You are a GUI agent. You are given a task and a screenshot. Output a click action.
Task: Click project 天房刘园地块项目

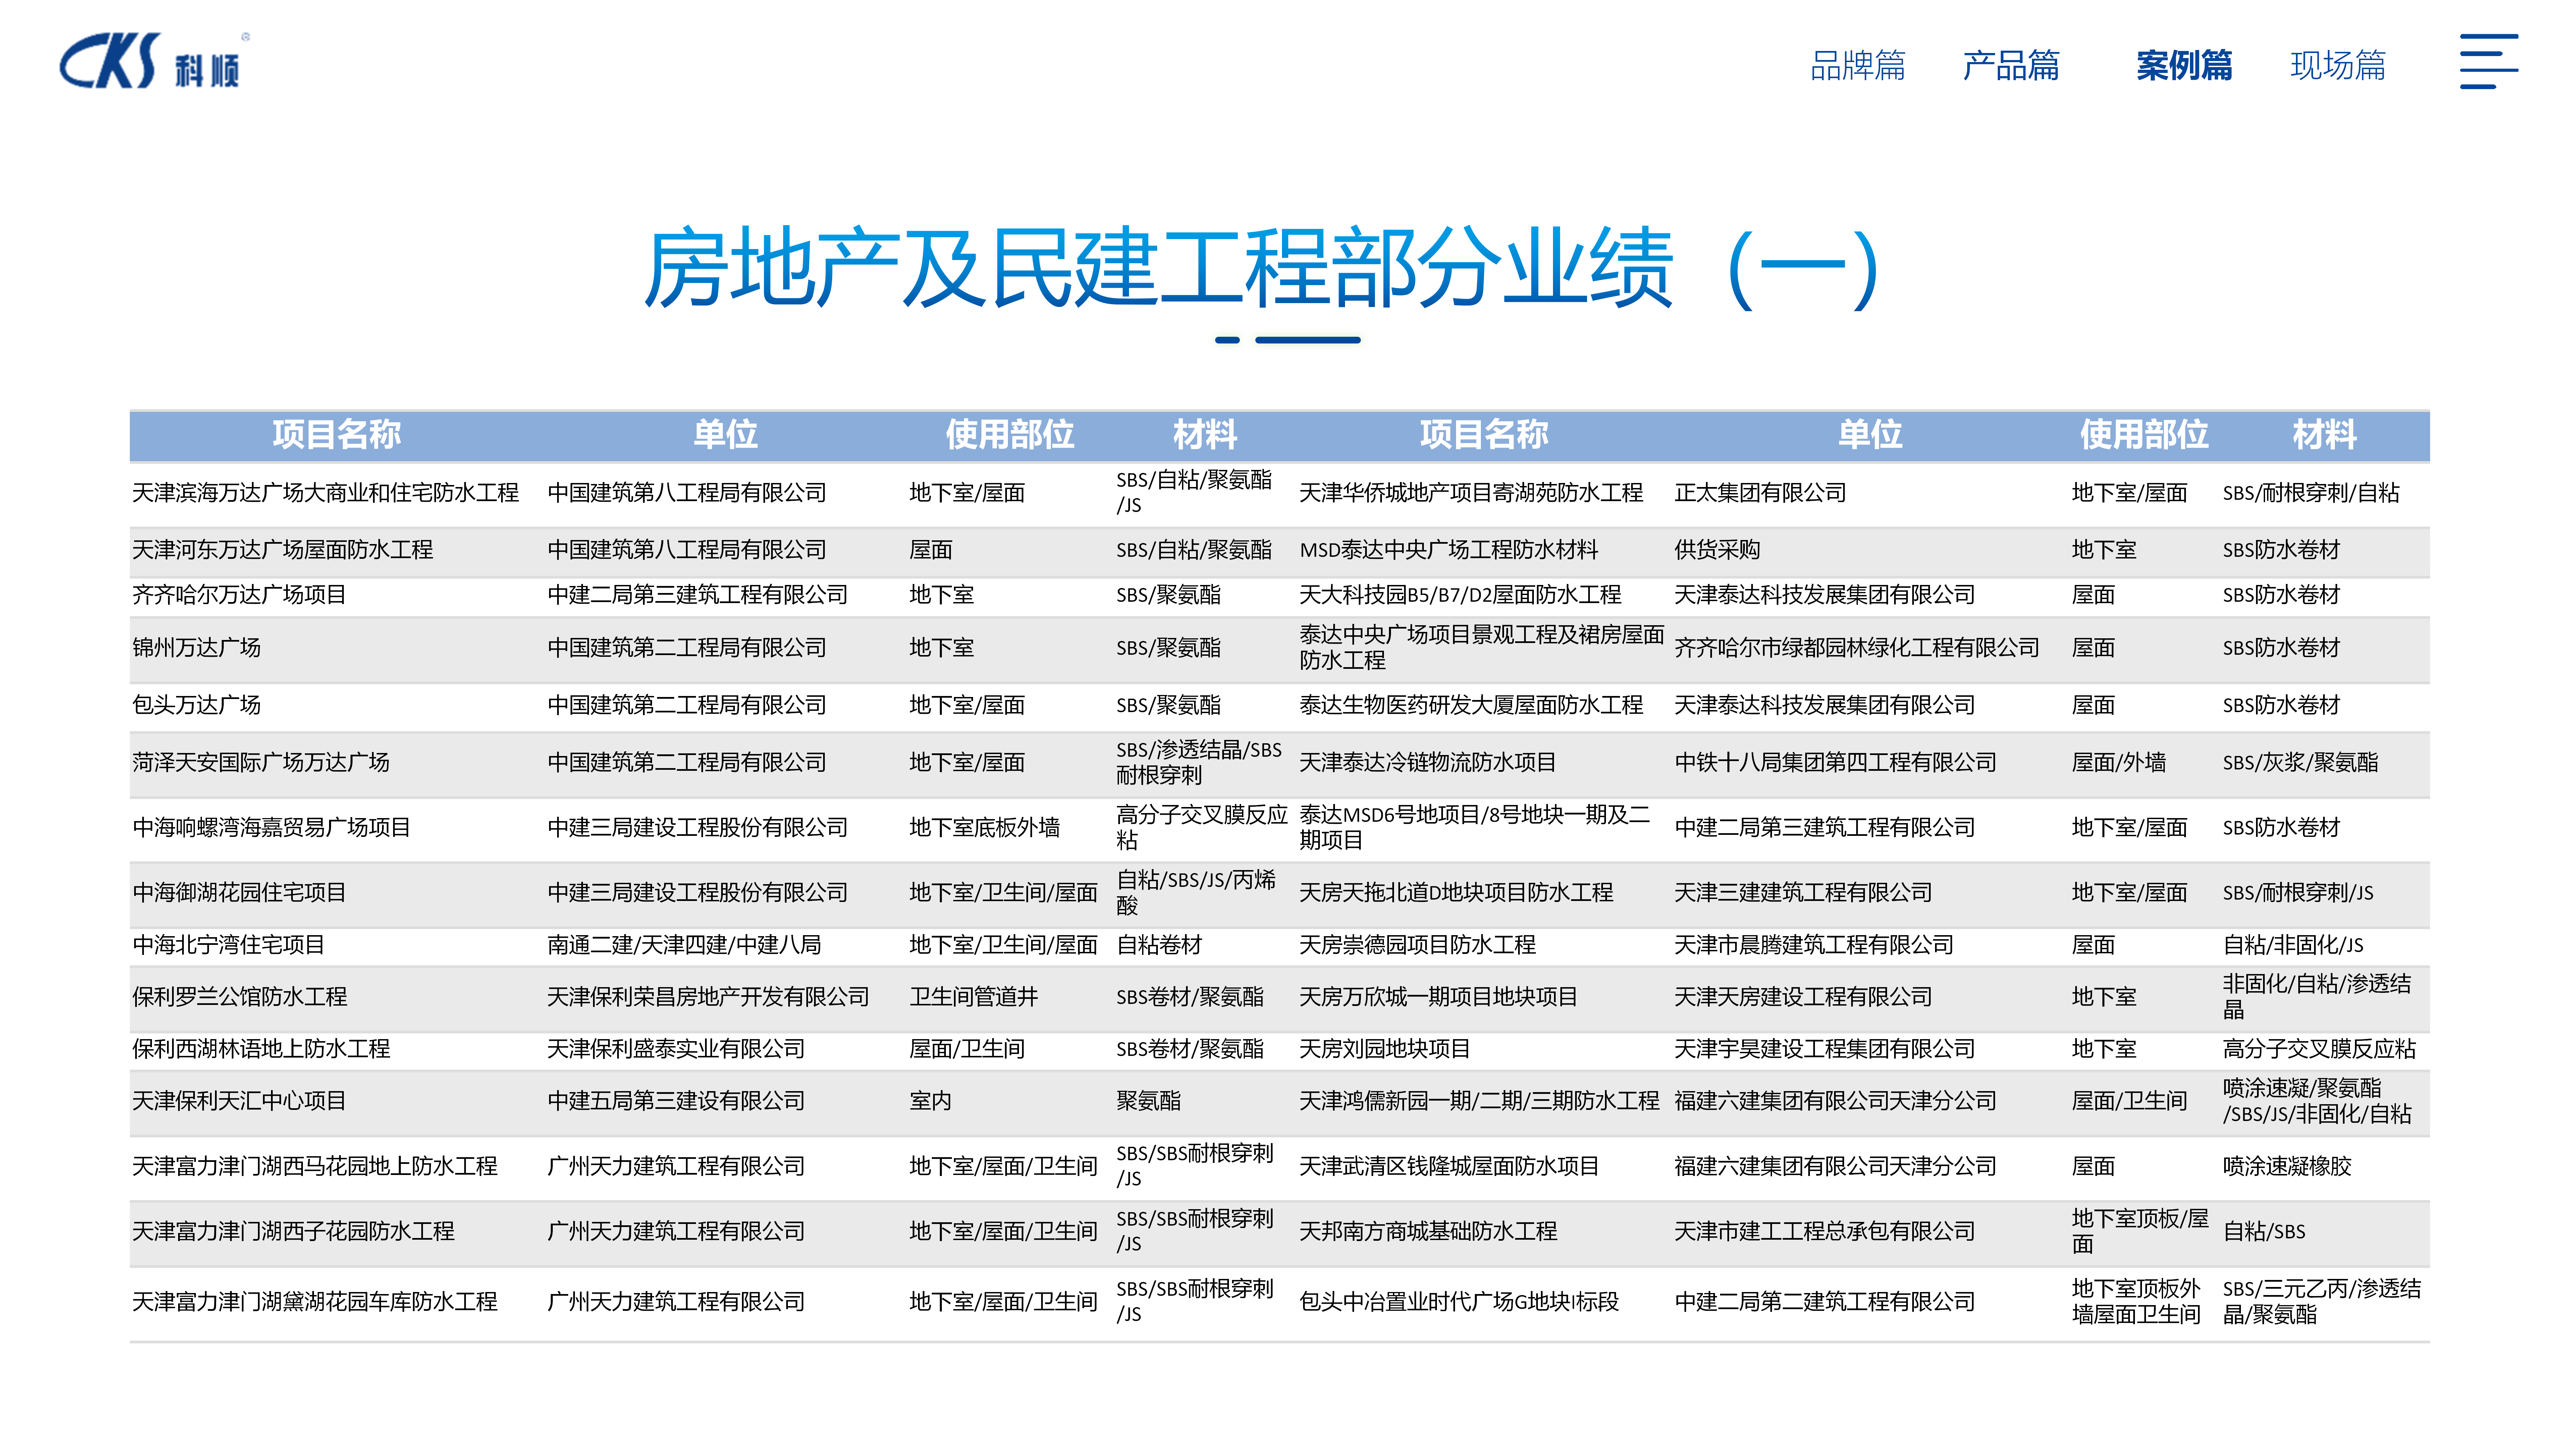tap(1385, 1049)
